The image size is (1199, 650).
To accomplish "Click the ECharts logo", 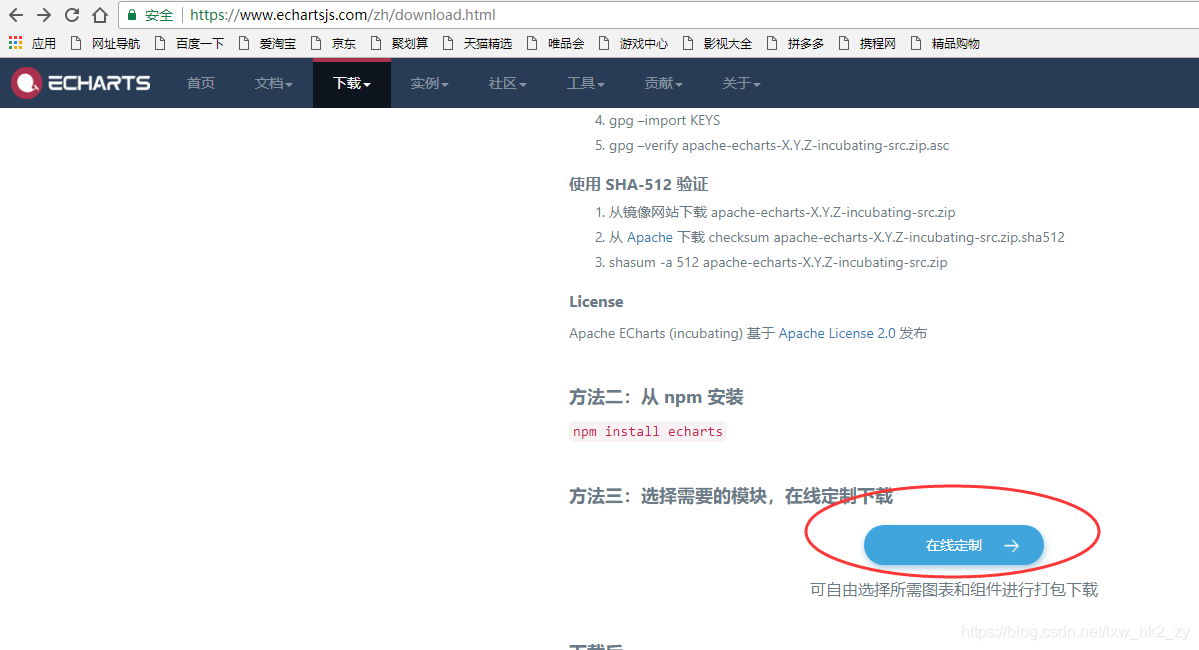I will (x=81, y=83).
